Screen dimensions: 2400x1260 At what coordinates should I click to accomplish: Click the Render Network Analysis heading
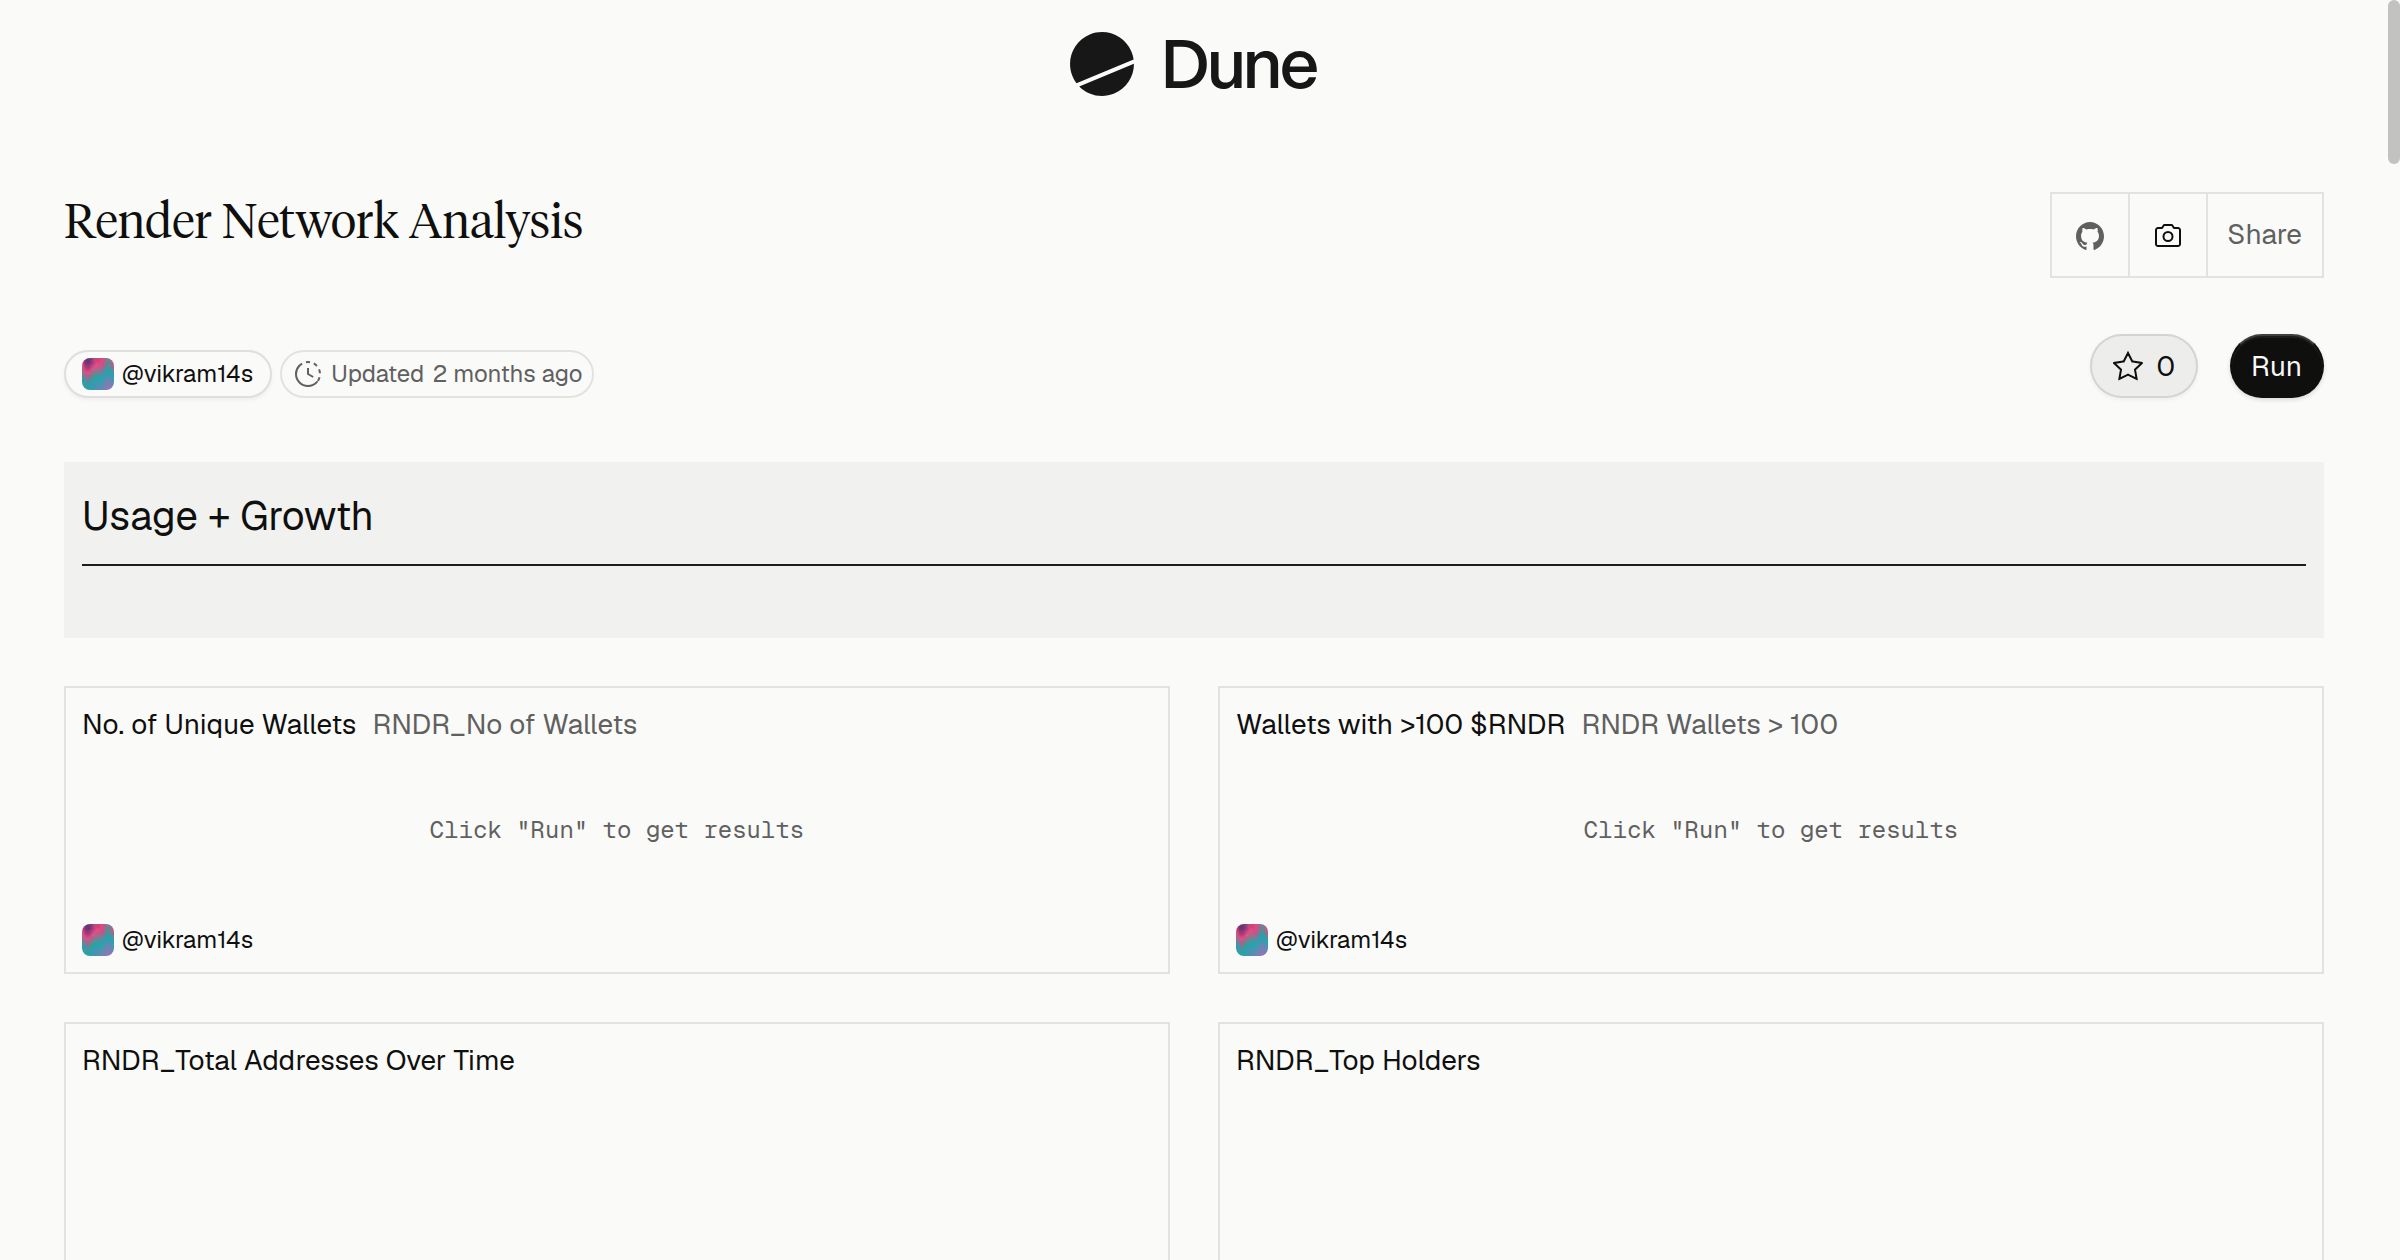tap(323, 221)
